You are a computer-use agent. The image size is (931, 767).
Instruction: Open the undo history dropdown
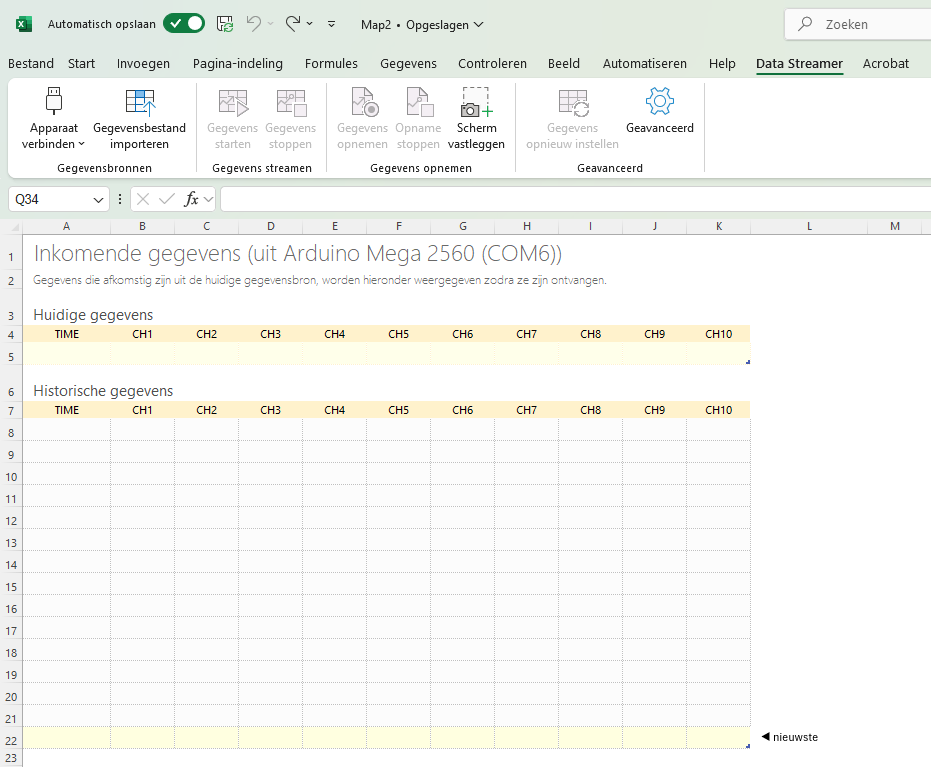270,24
